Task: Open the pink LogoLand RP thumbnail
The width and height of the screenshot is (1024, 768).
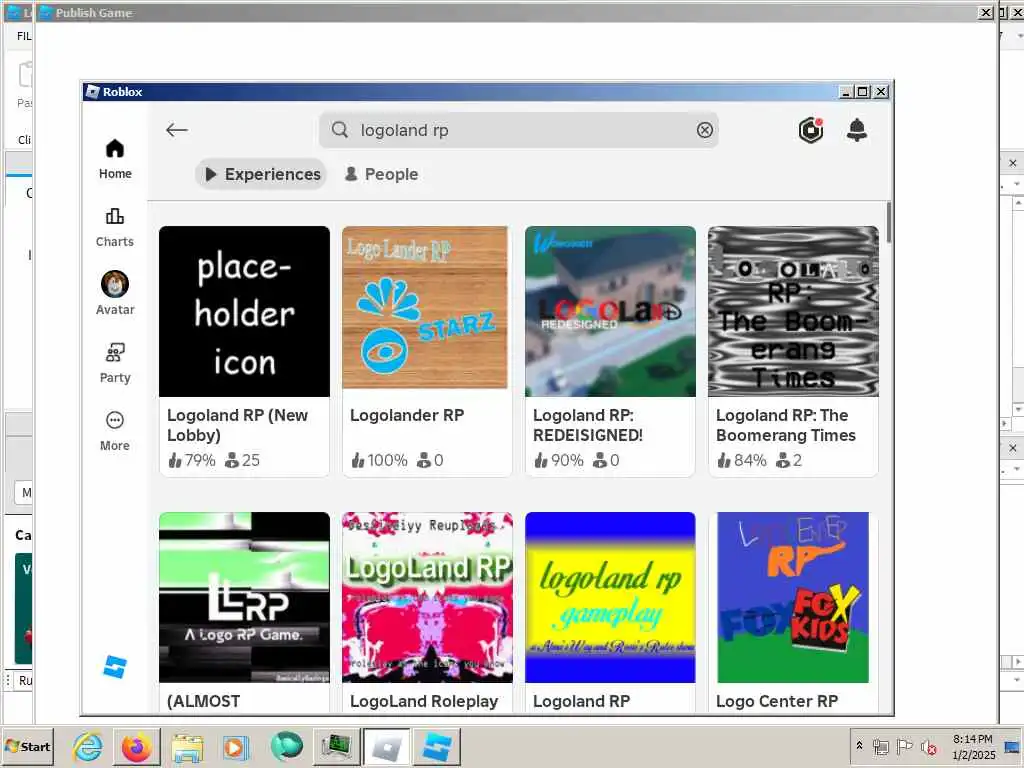Action: point(428,598)
